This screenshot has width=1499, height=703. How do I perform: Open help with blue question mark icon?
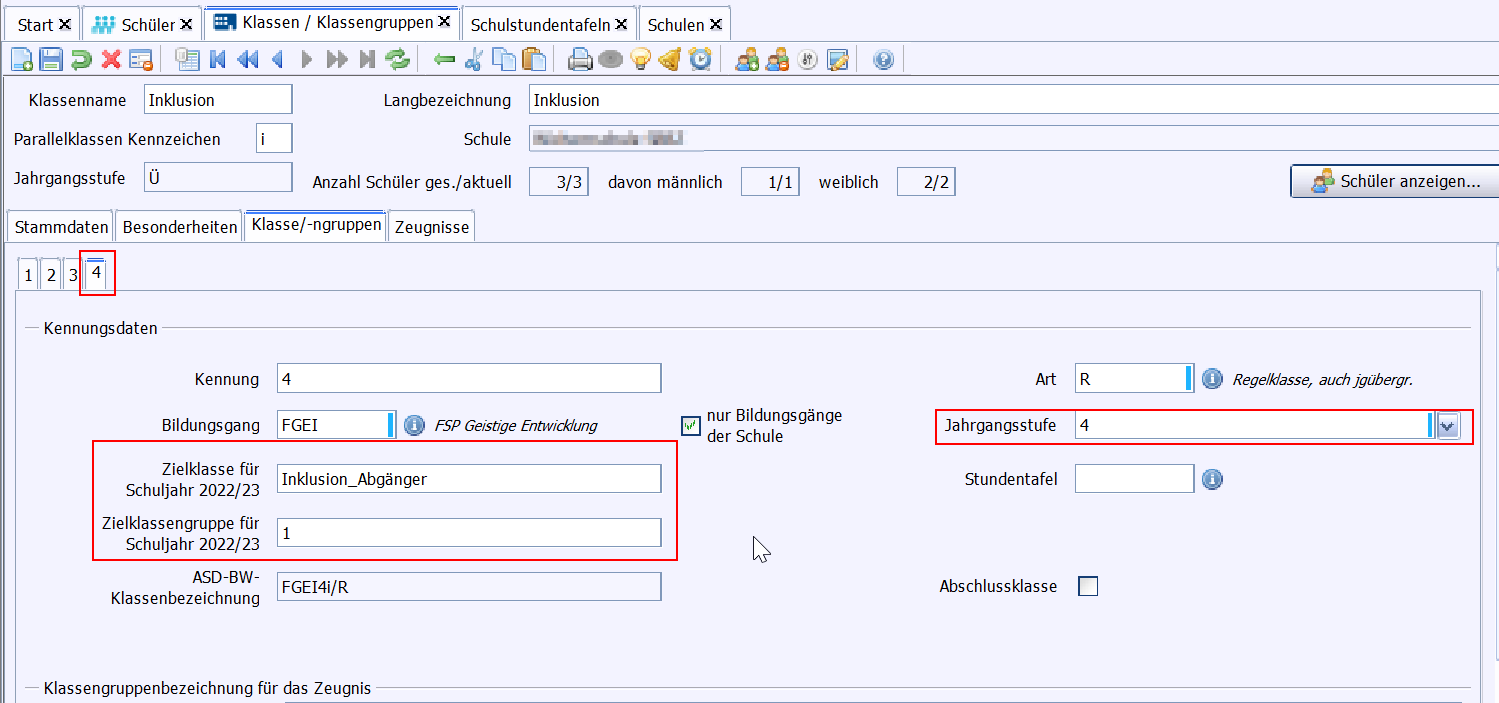pyautogui.click(x=883, y=60)
